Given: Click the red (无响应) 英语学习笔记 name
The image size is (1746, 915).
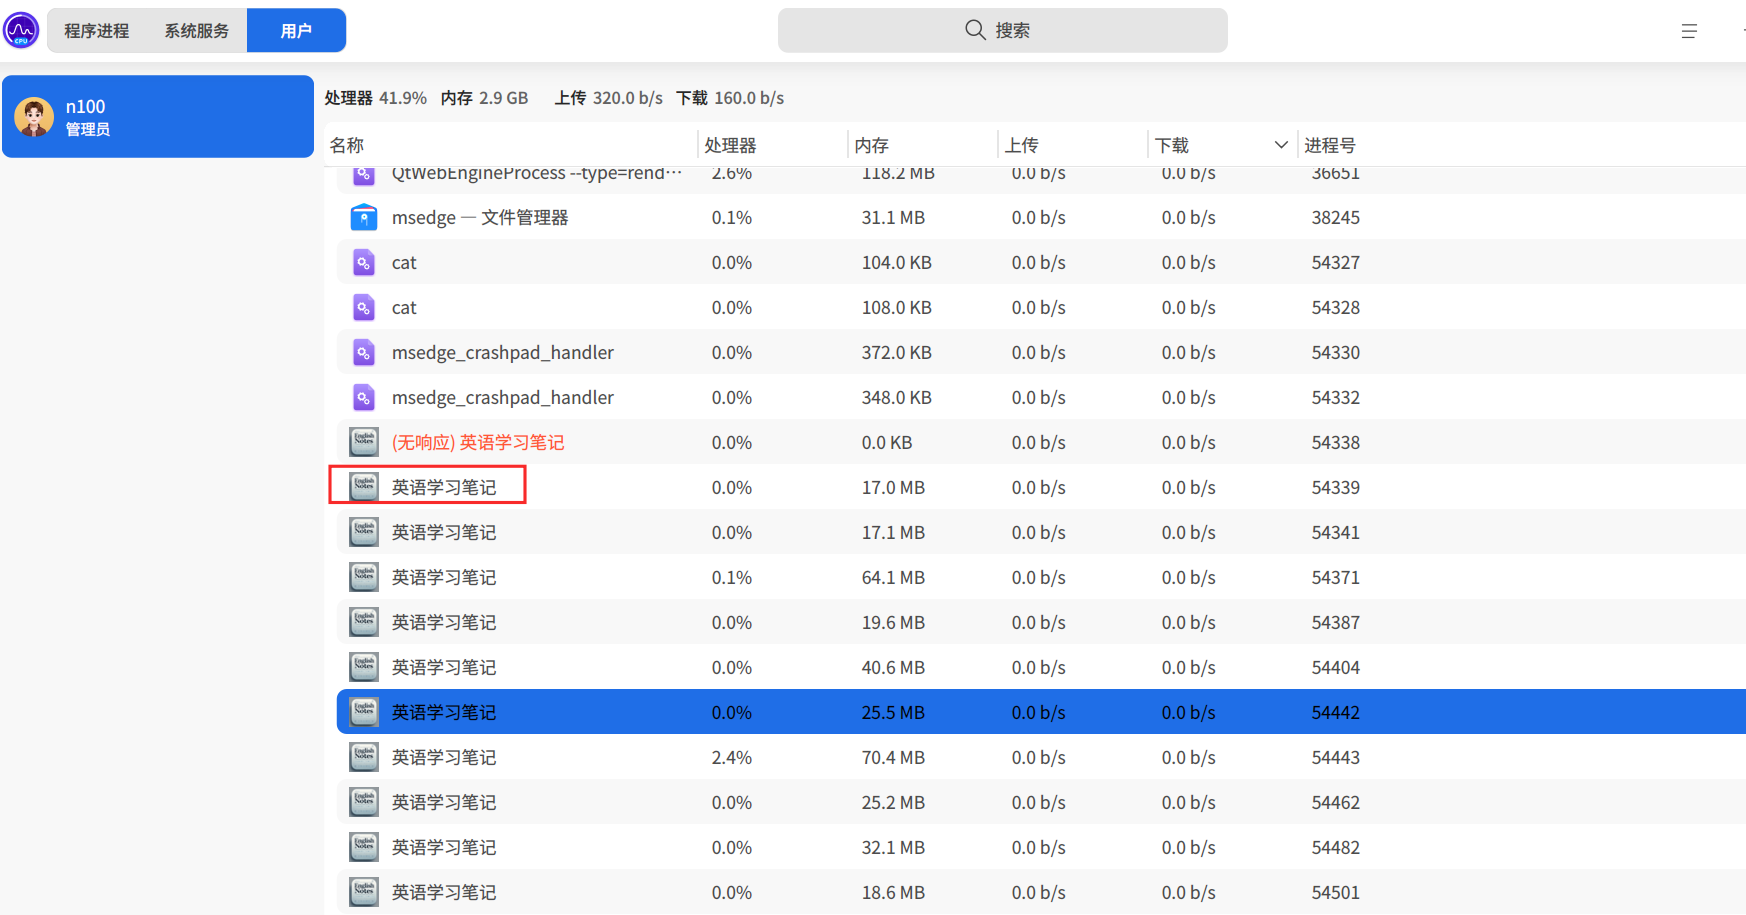Looking at the screenshot, I should coord(478,442).
